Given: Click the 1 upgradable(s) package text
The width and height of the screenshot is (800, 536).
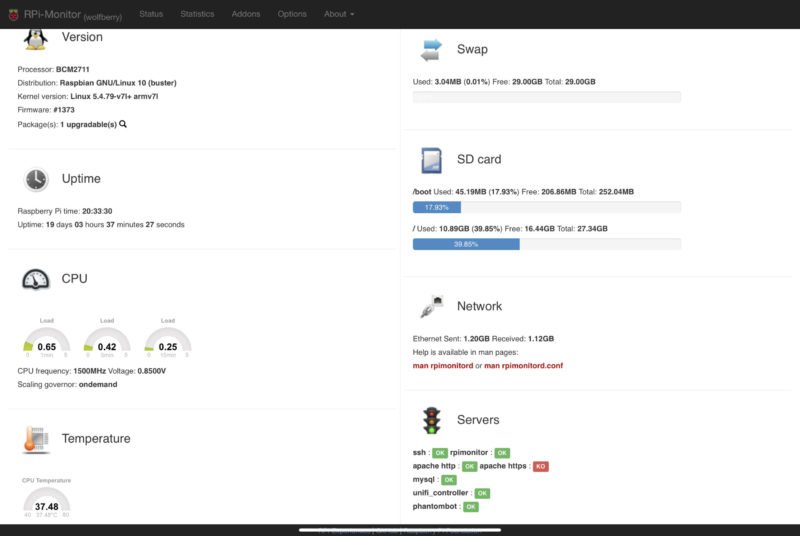Looking at the screenshot, I should 88,124.
